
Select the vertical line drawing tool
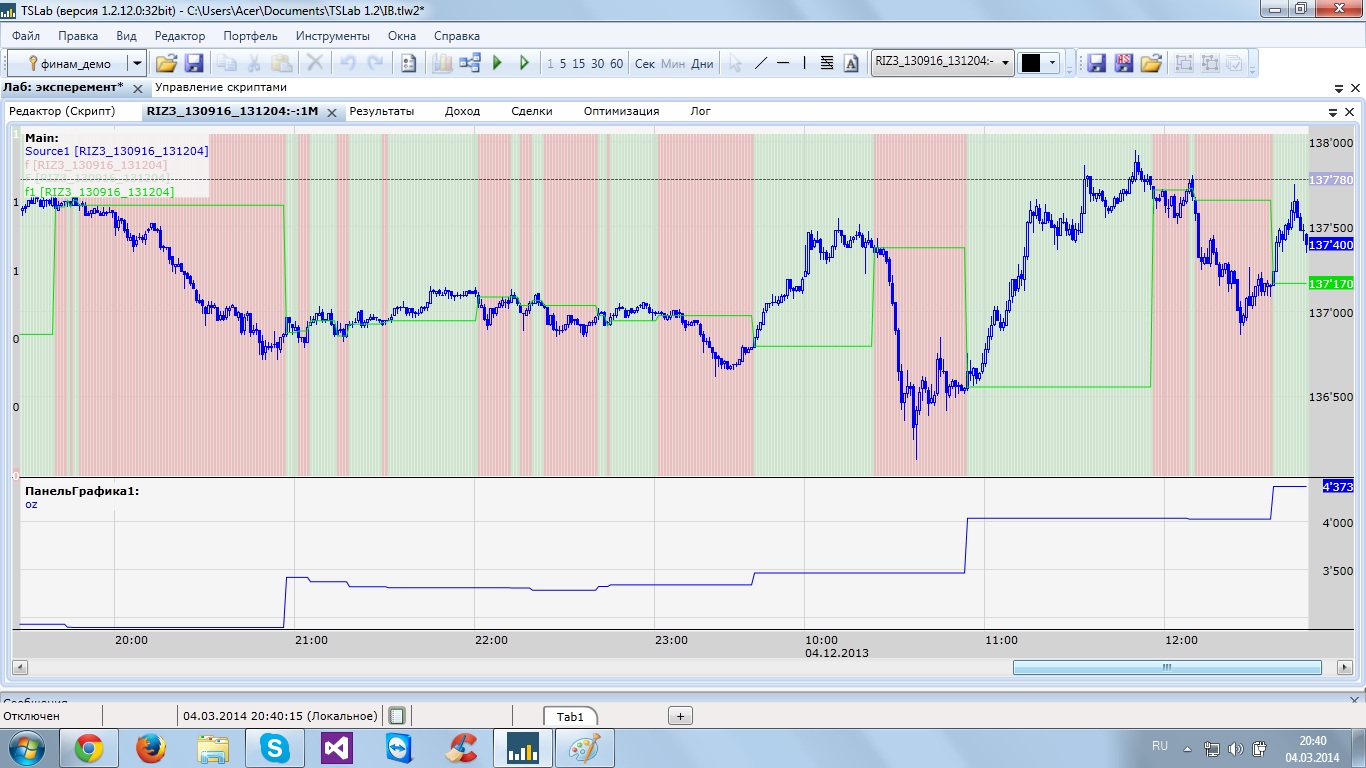[x=805, y=63]
